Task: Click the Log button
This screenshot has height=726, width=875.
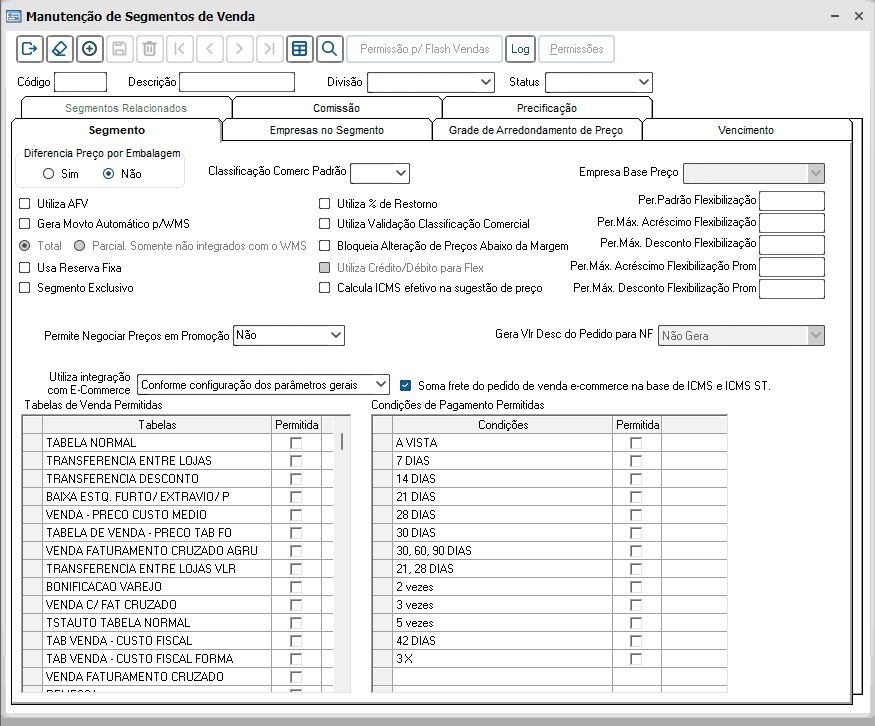Action: [x=520, y=49]
